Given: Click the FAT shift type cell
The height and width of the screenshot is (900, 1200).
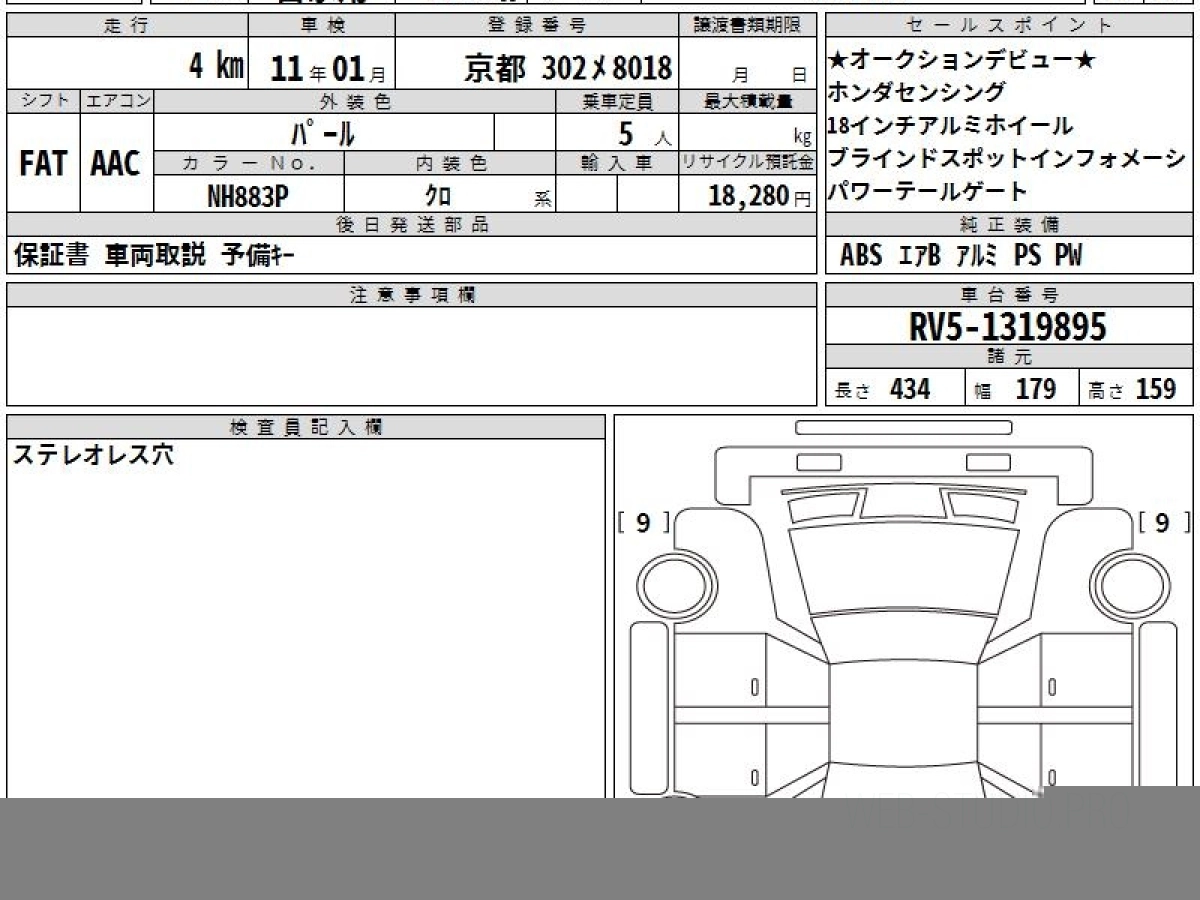Looking at the screenshot, I should click(x=43, y=164).
